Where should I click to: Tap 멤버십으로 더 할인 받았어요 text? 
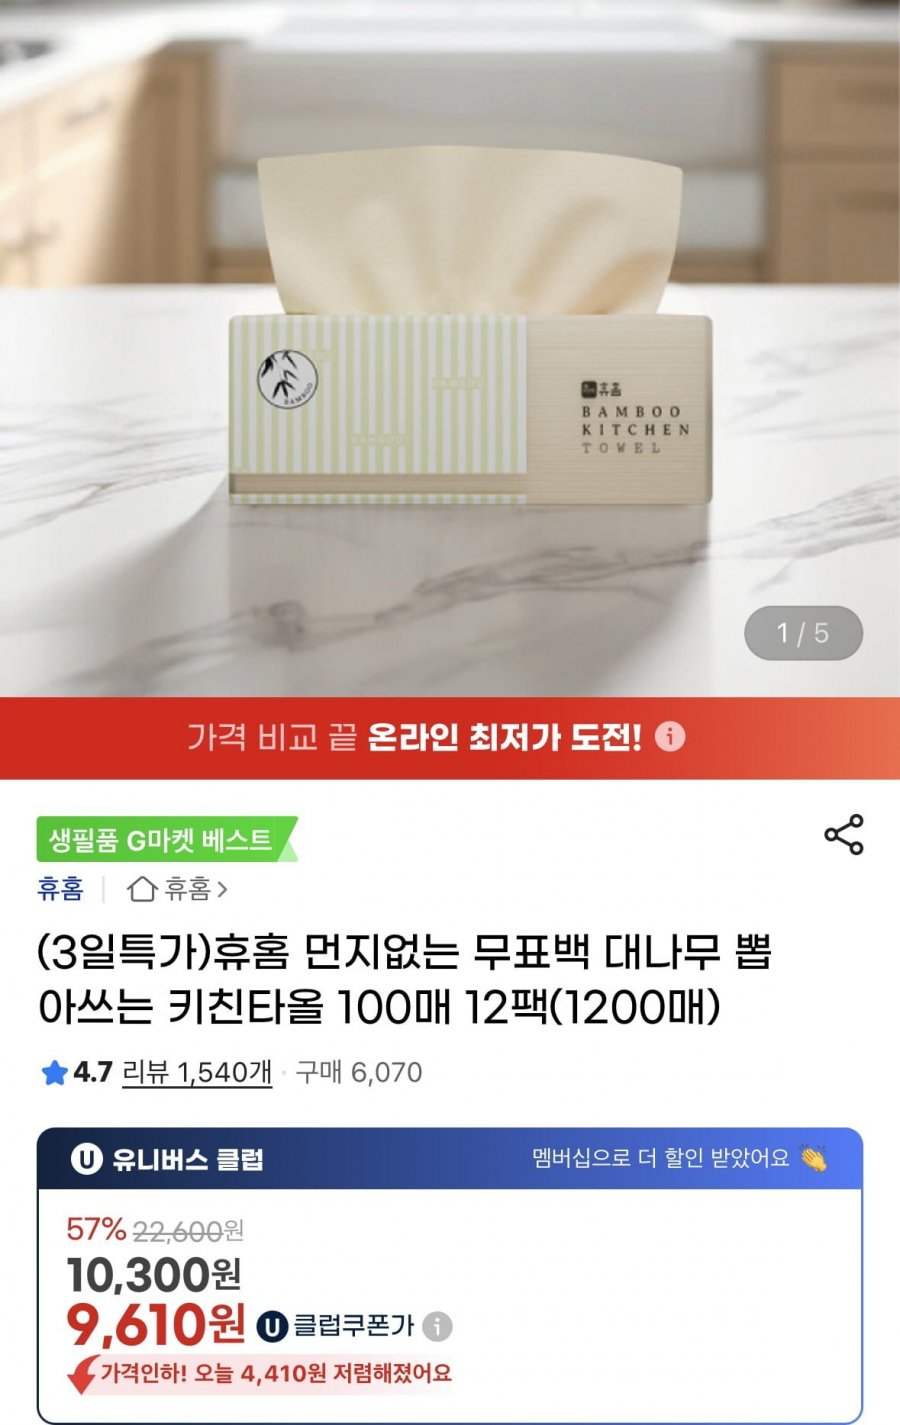[660, 1159]
